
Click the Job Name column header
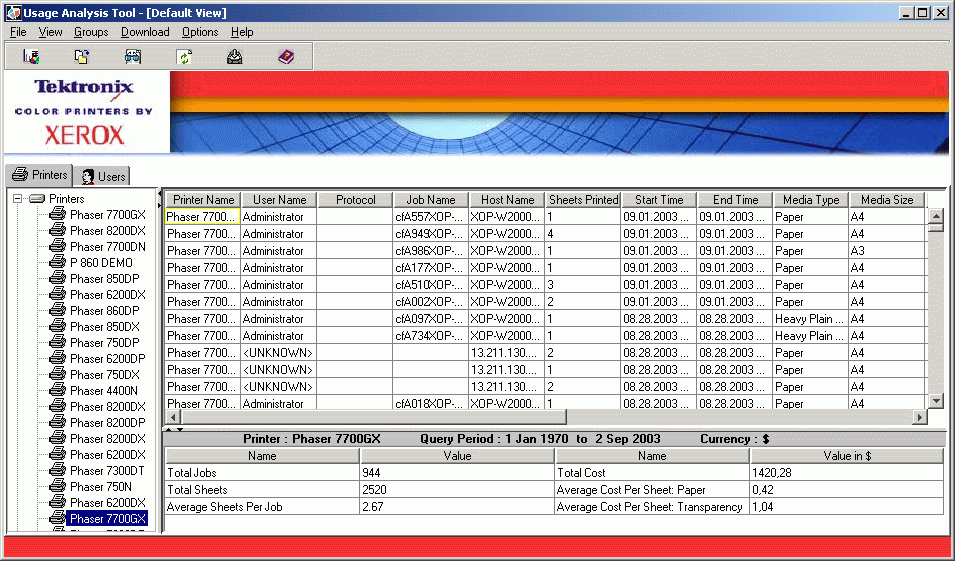click(431, 200)
